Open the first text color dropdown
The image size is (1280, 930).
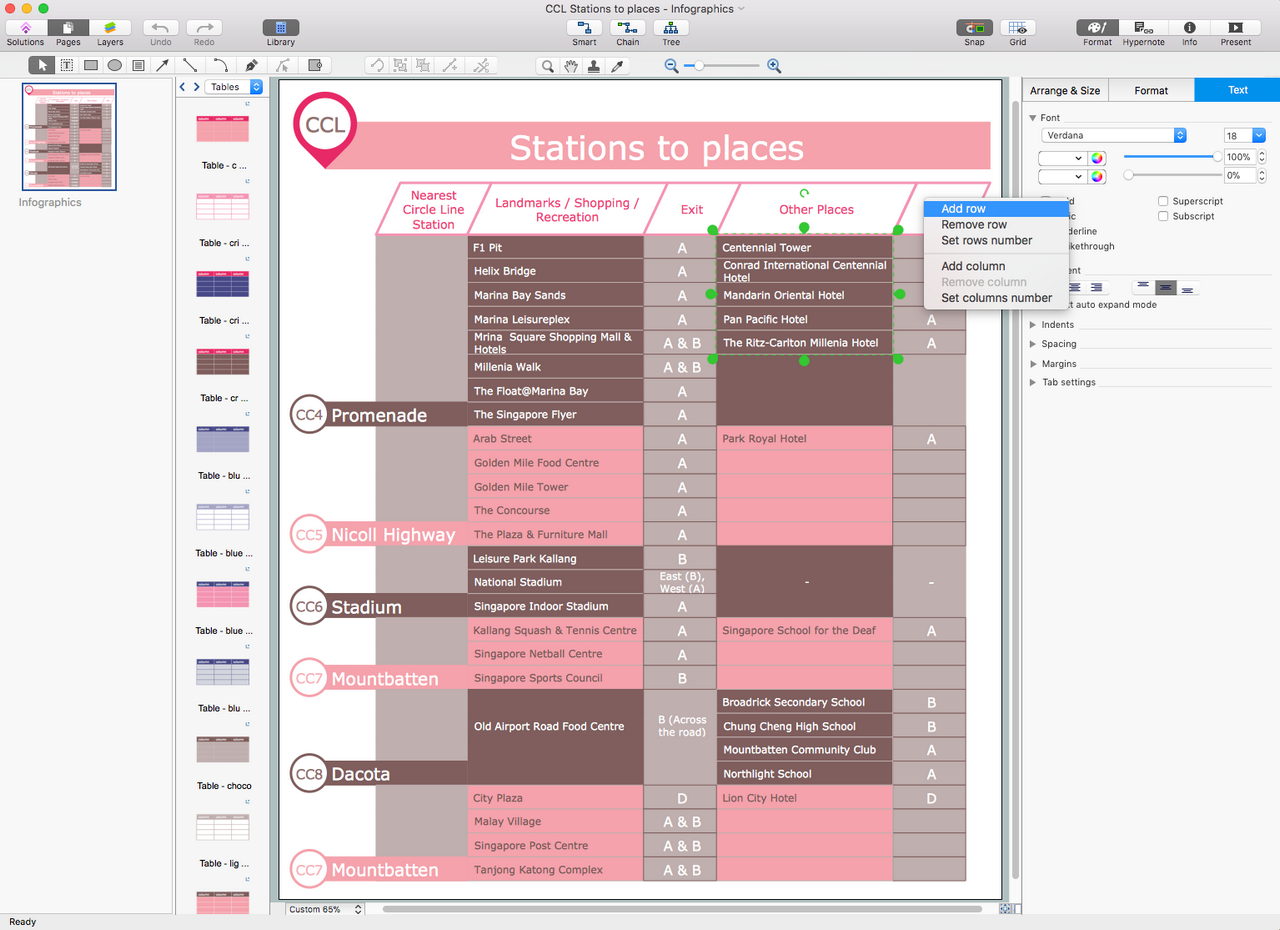[x=1063, y=158]
